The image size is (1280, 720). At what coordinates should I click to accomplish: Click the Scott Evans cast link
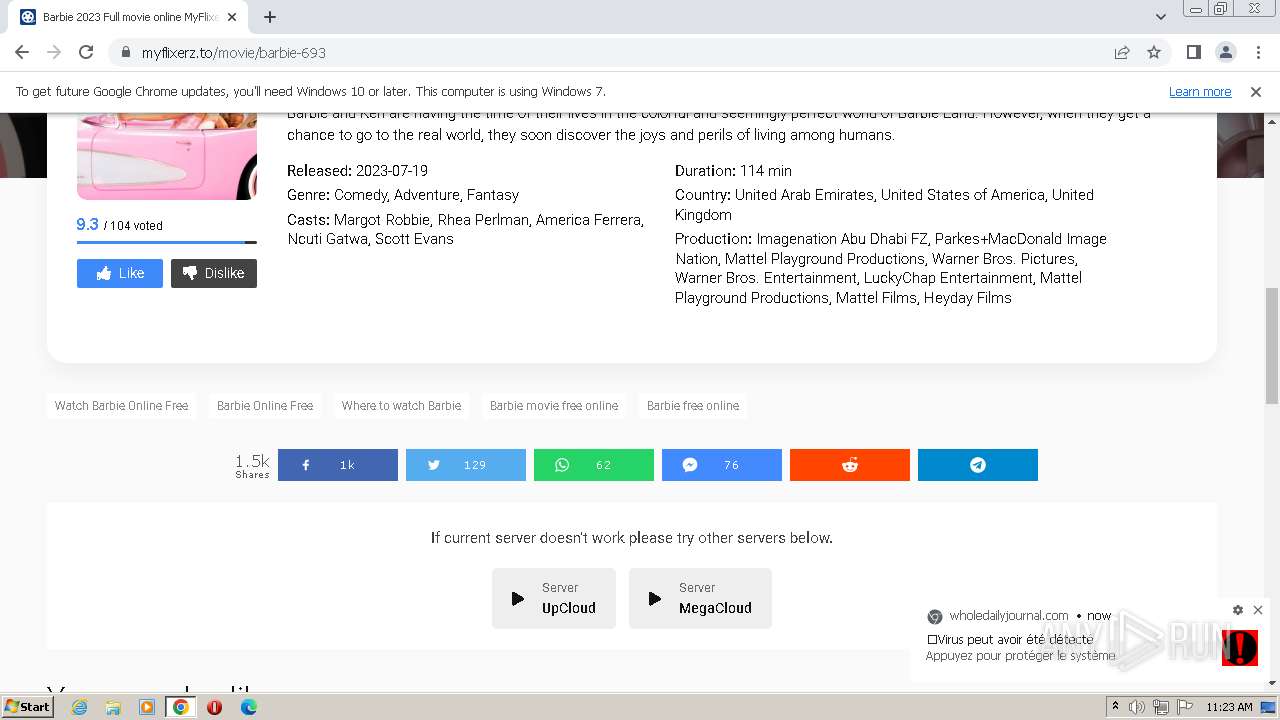pos(414,239)
